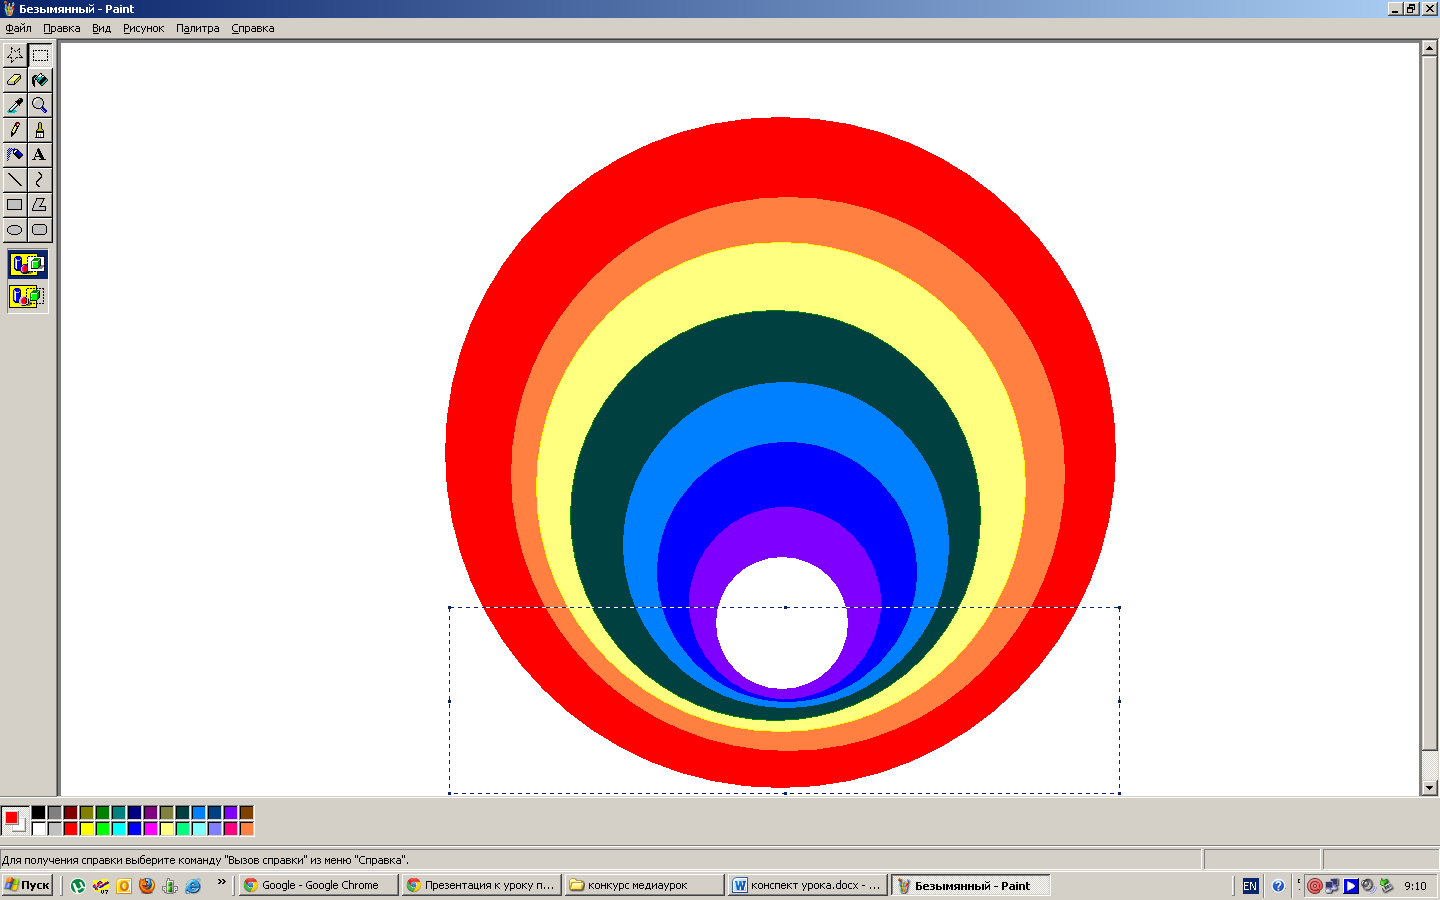Click the blue help question tray icon
The width and height of the screenshot is (1440, 900).
(1278, 886)
